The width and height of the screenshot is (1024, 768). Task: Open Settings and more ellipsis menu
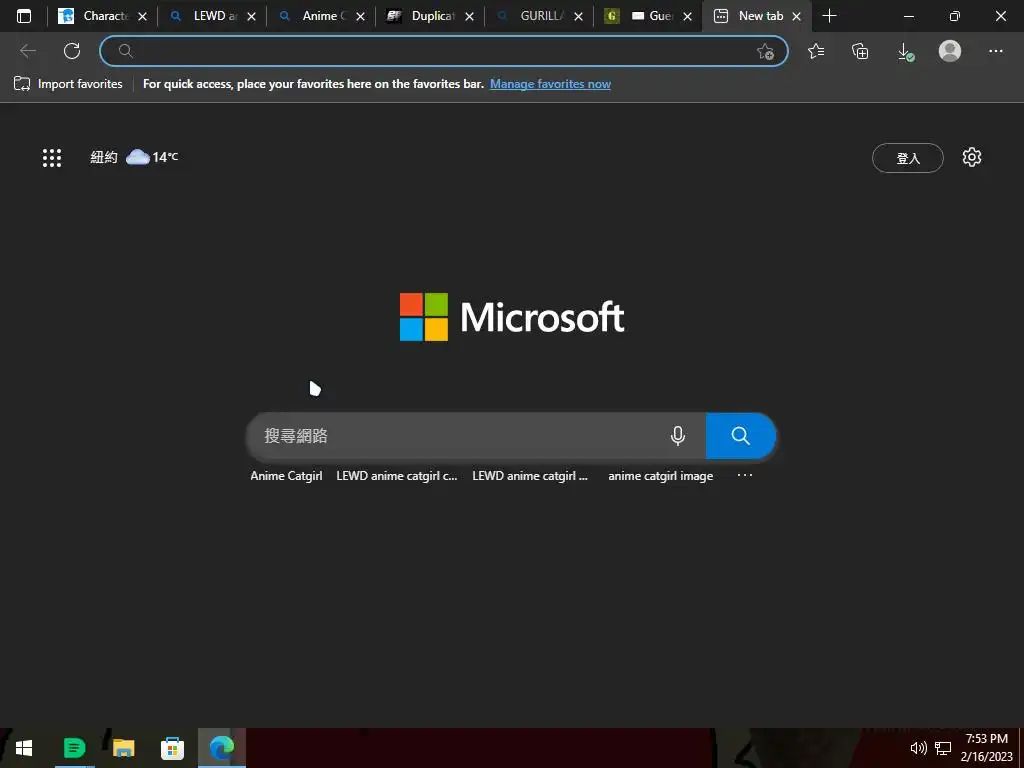pos(995,51)
